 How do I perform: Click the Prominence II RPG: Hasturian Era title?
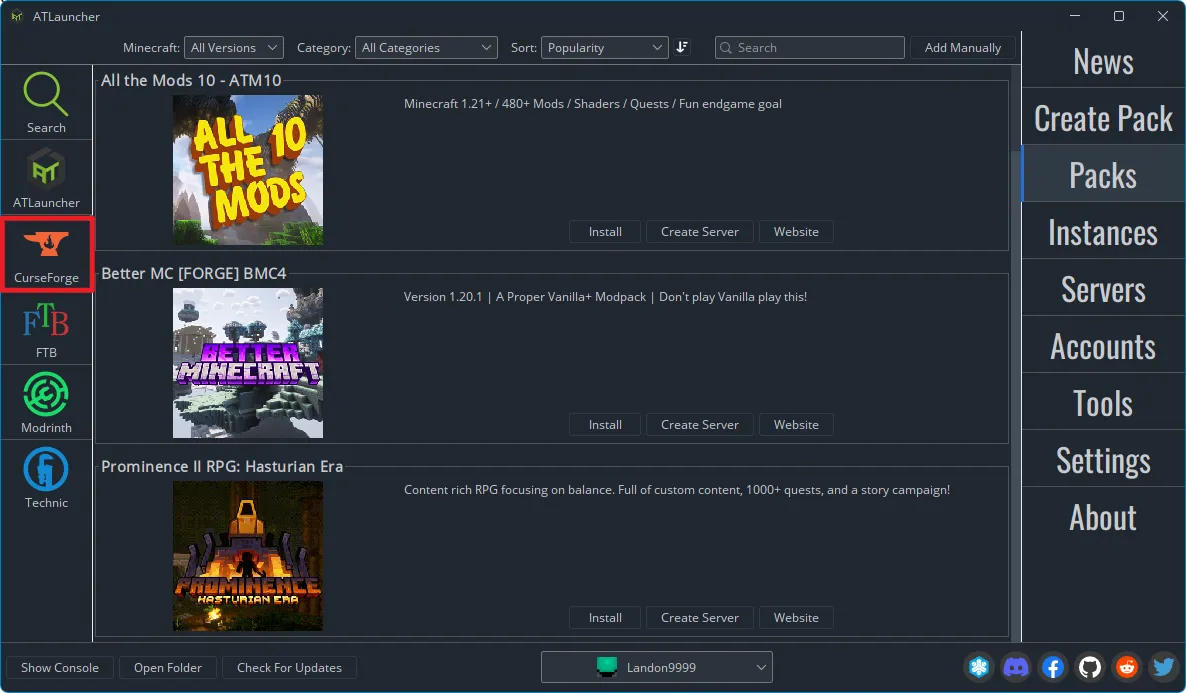222,466
